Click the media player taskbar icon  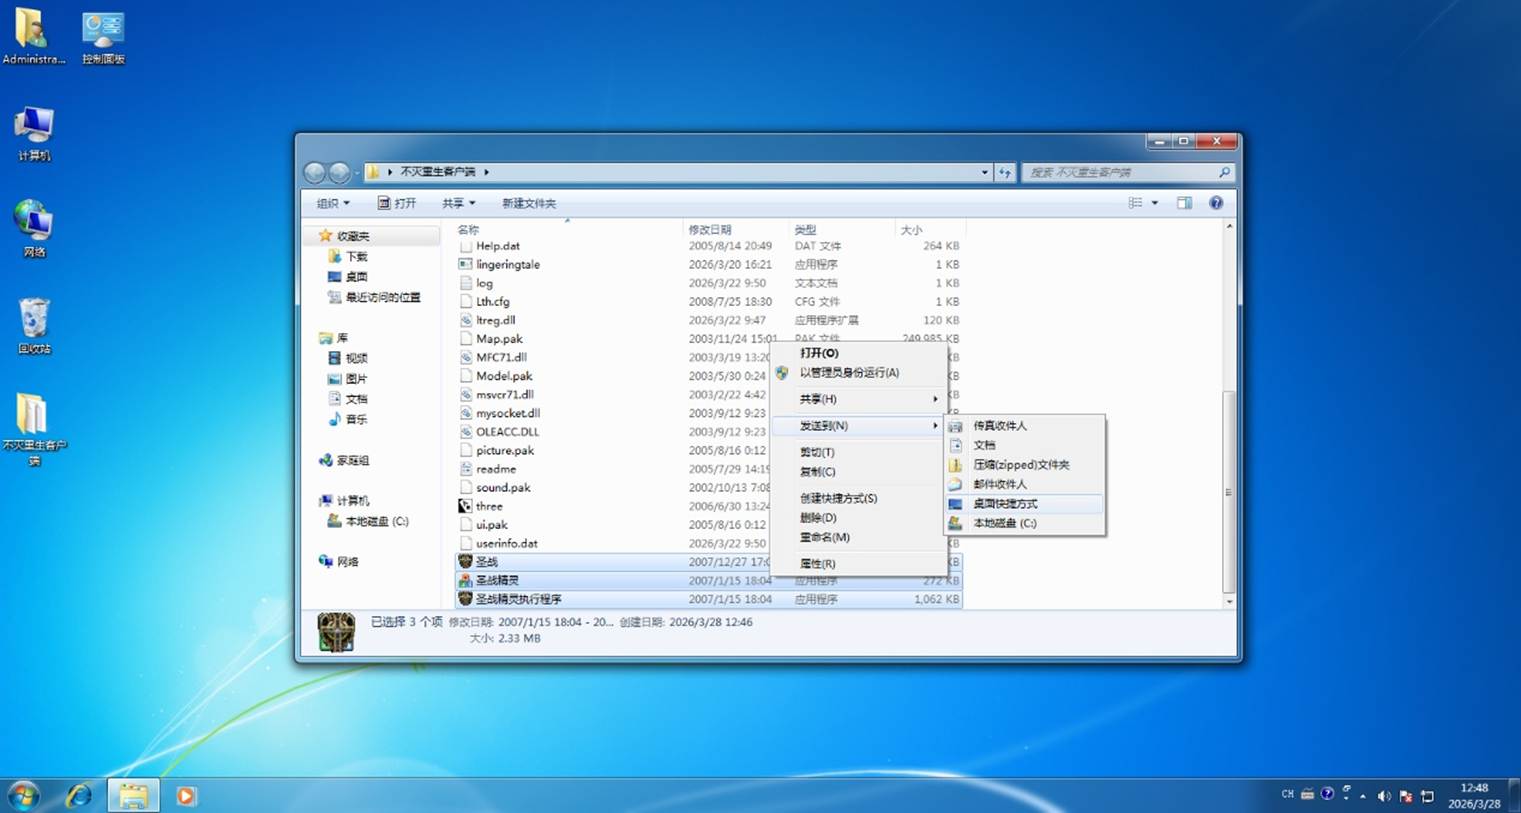186,796
